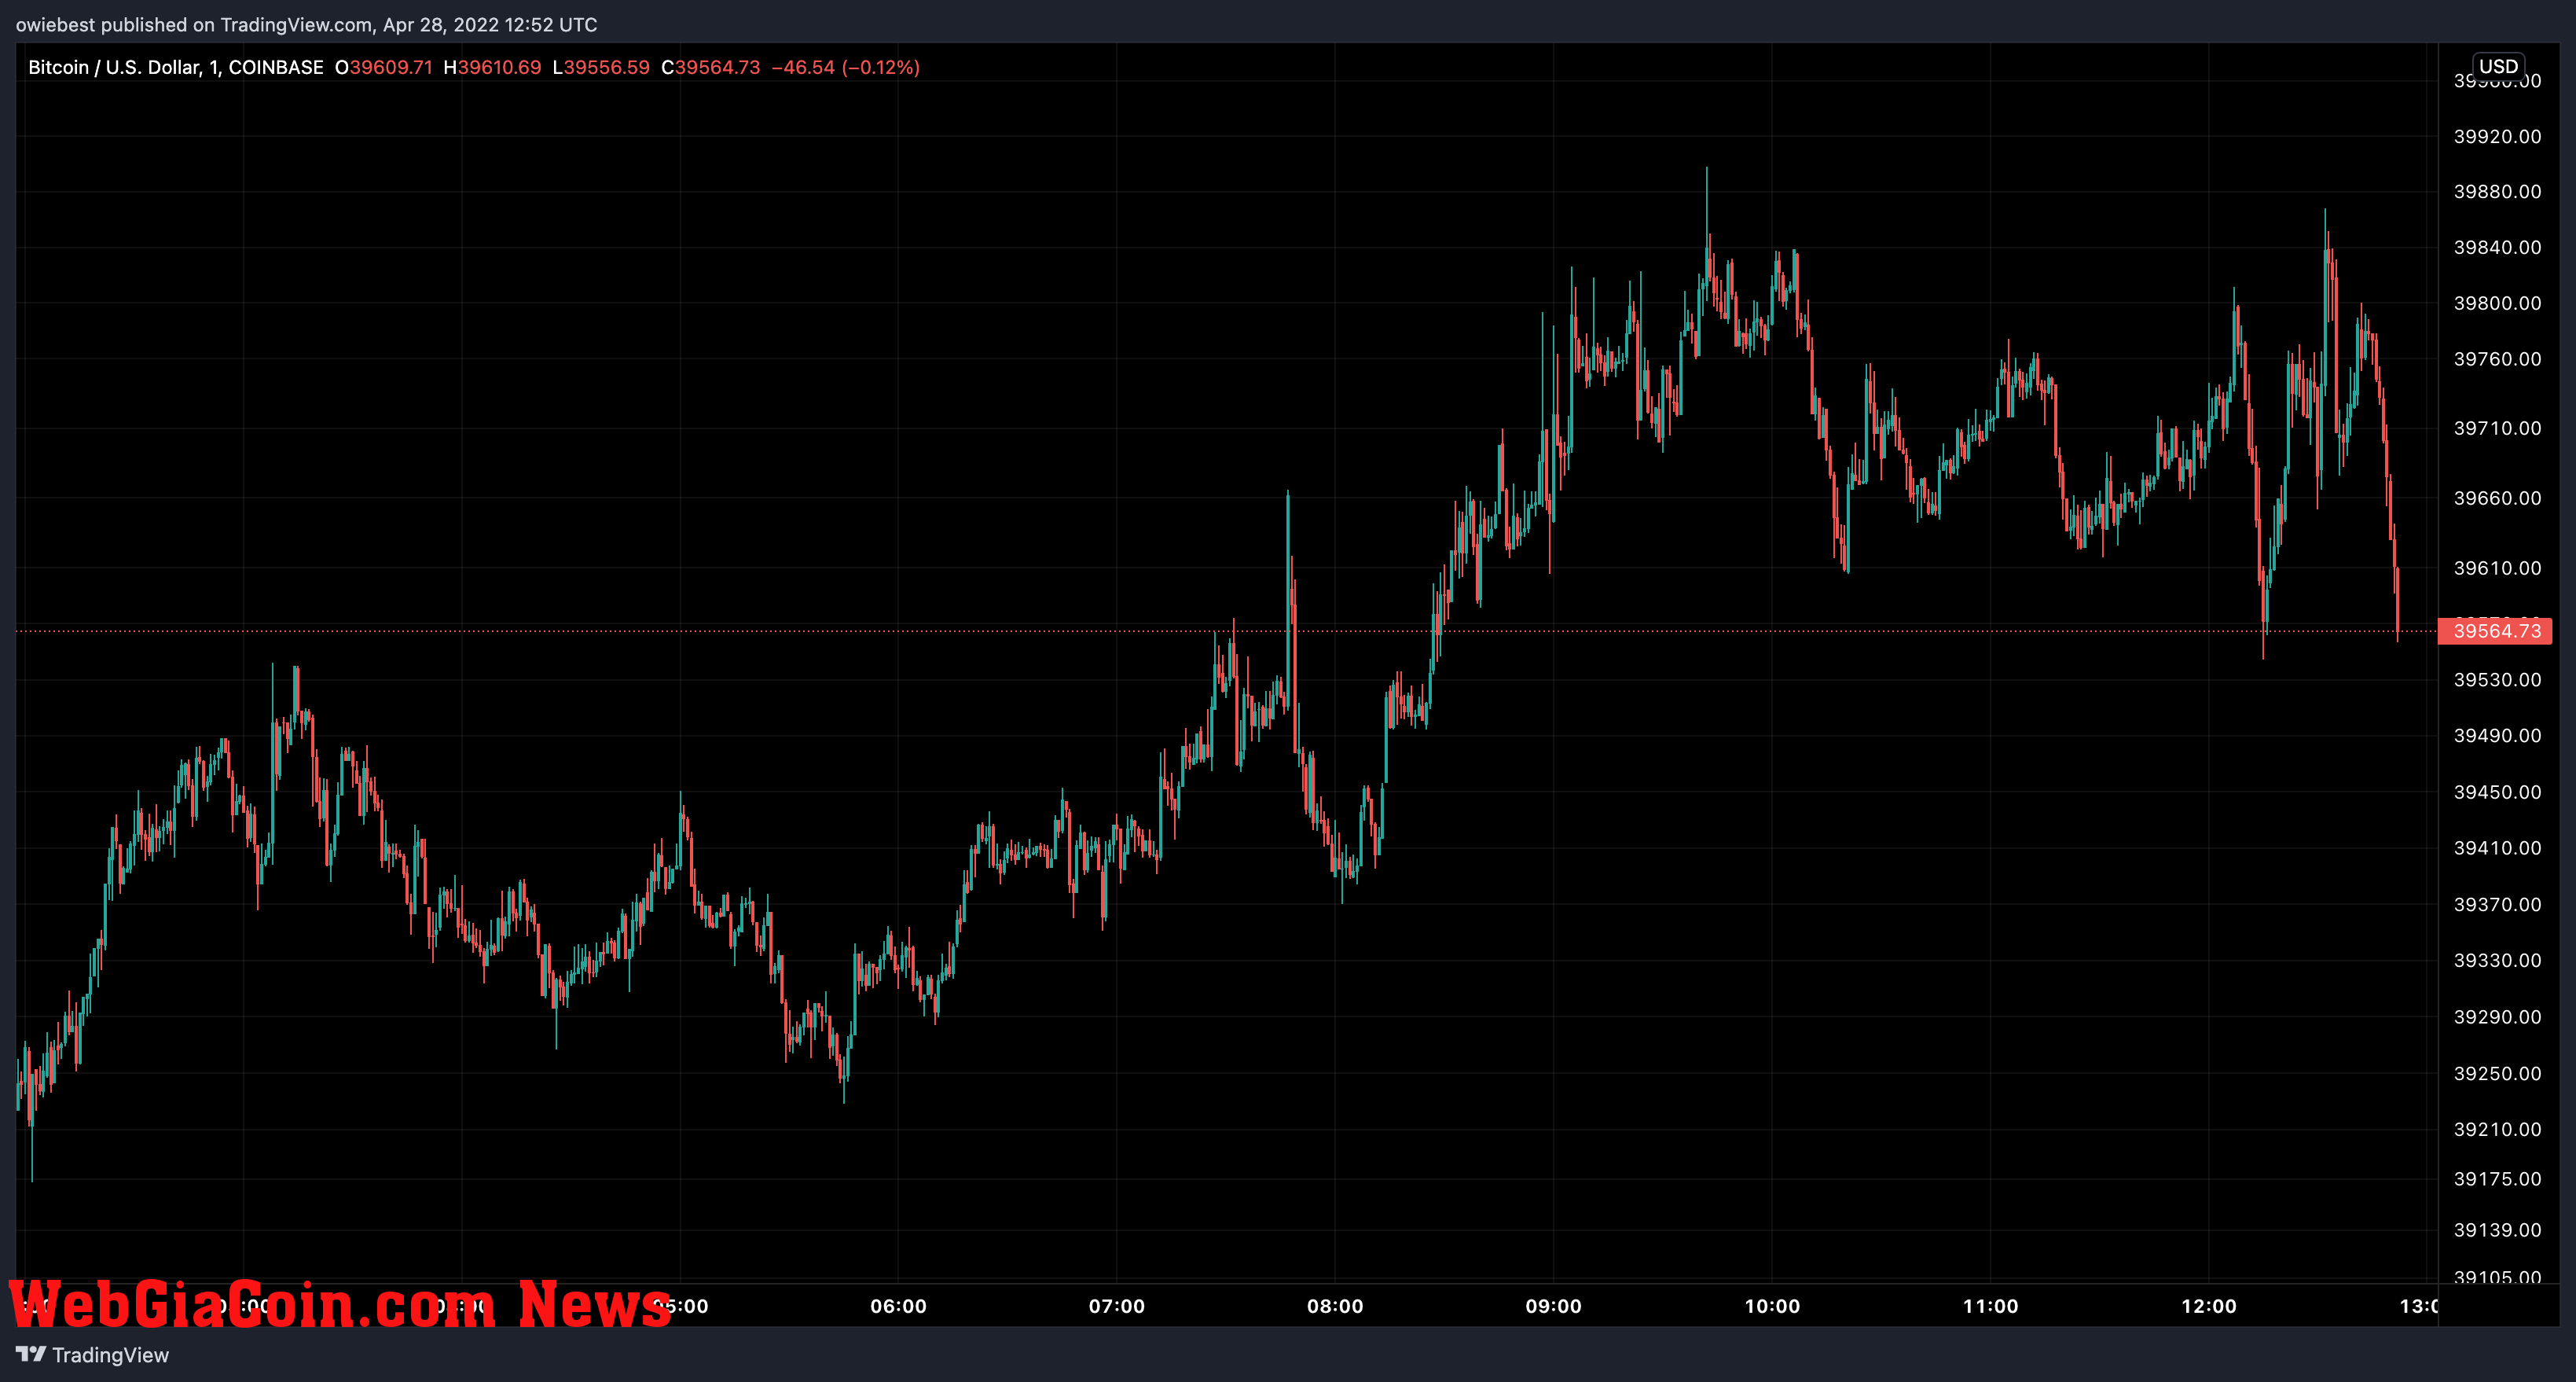Click the 39410.00 price axis label

(2497, 848)
